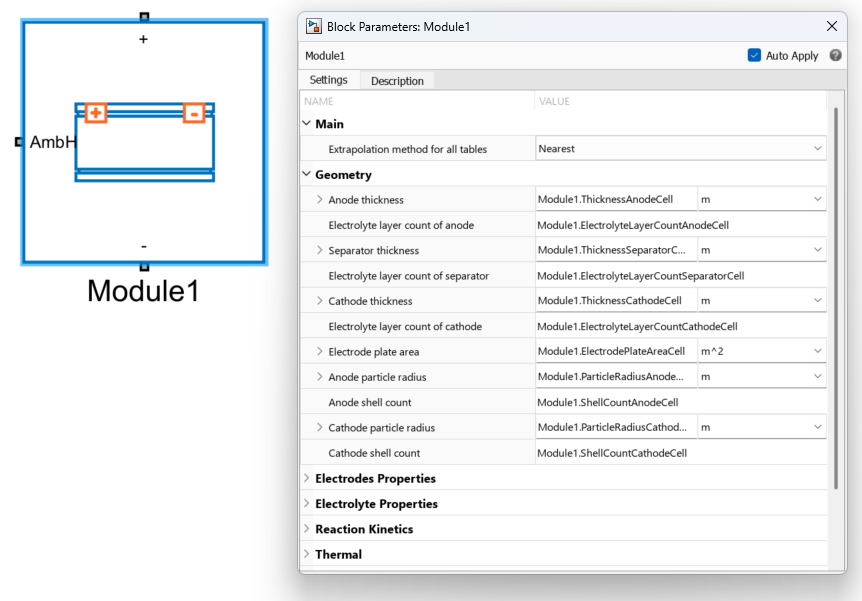Select the Module1 battery block icon
The image size is (862, 601).
click(x=145, y=142)
